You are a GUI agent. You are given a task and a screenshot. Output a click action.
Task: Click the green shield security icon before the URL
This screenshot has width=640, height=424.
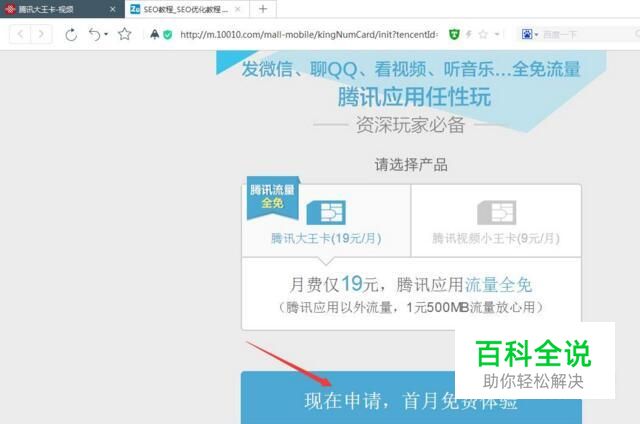click(x=167, y=35)
